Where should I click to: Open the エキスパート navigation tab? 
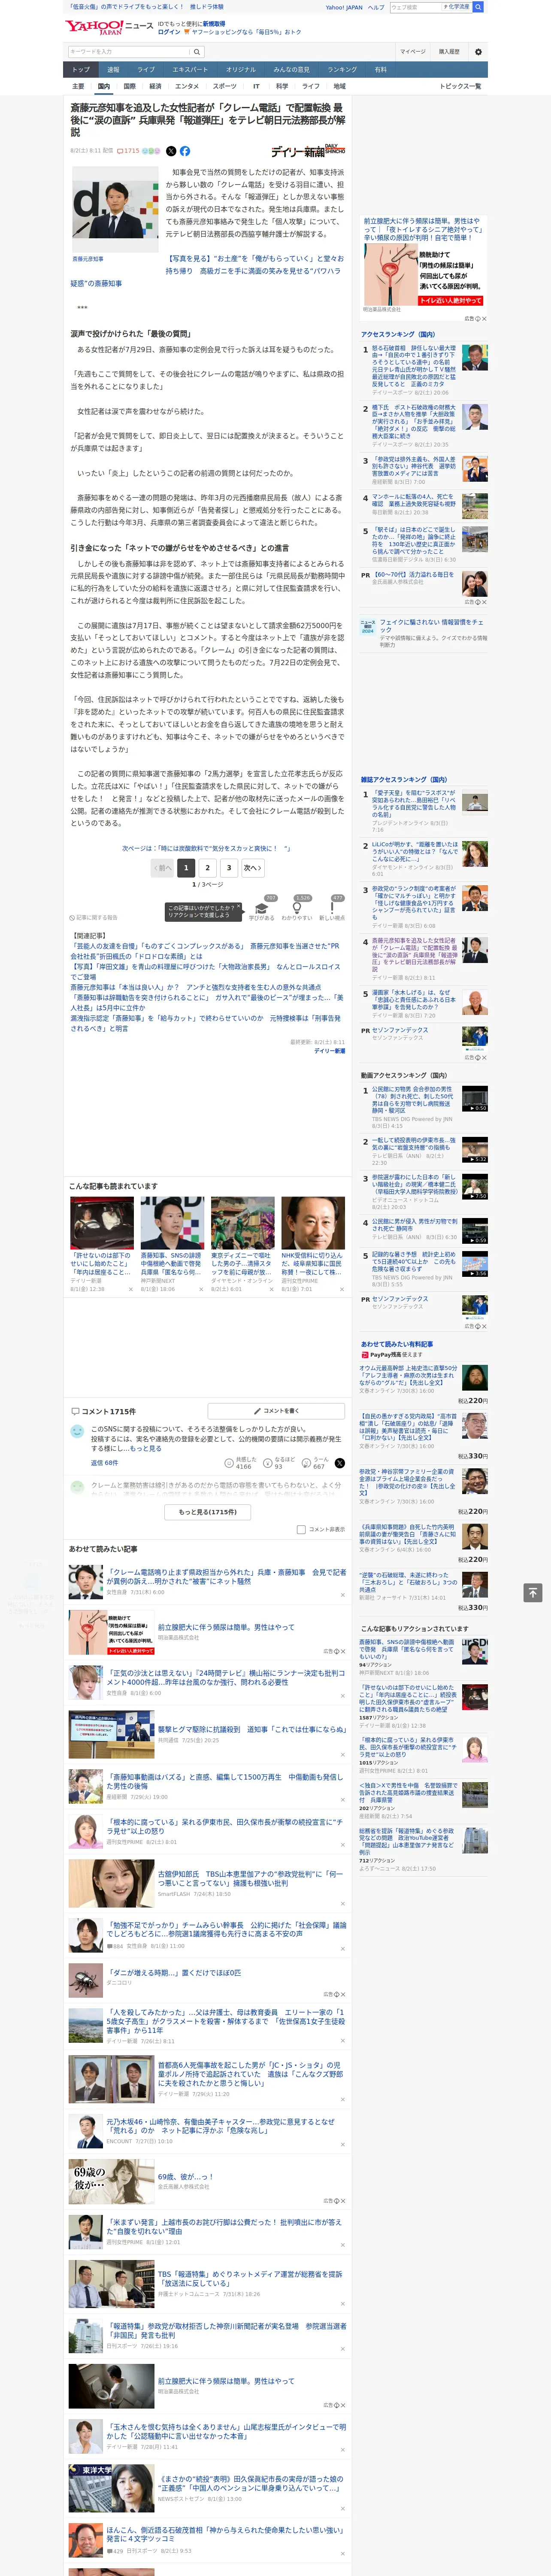tap(190, 69)
